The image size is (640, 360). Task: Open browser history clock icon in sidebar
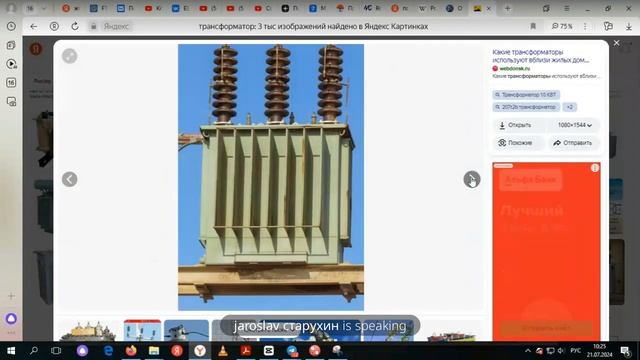(x=11, y=26)
